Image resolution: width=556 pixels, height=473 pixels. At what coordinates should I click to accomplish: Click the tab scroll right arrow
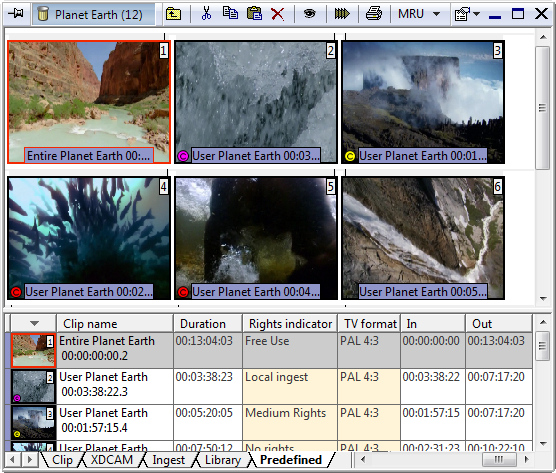[x=30, y=460]
